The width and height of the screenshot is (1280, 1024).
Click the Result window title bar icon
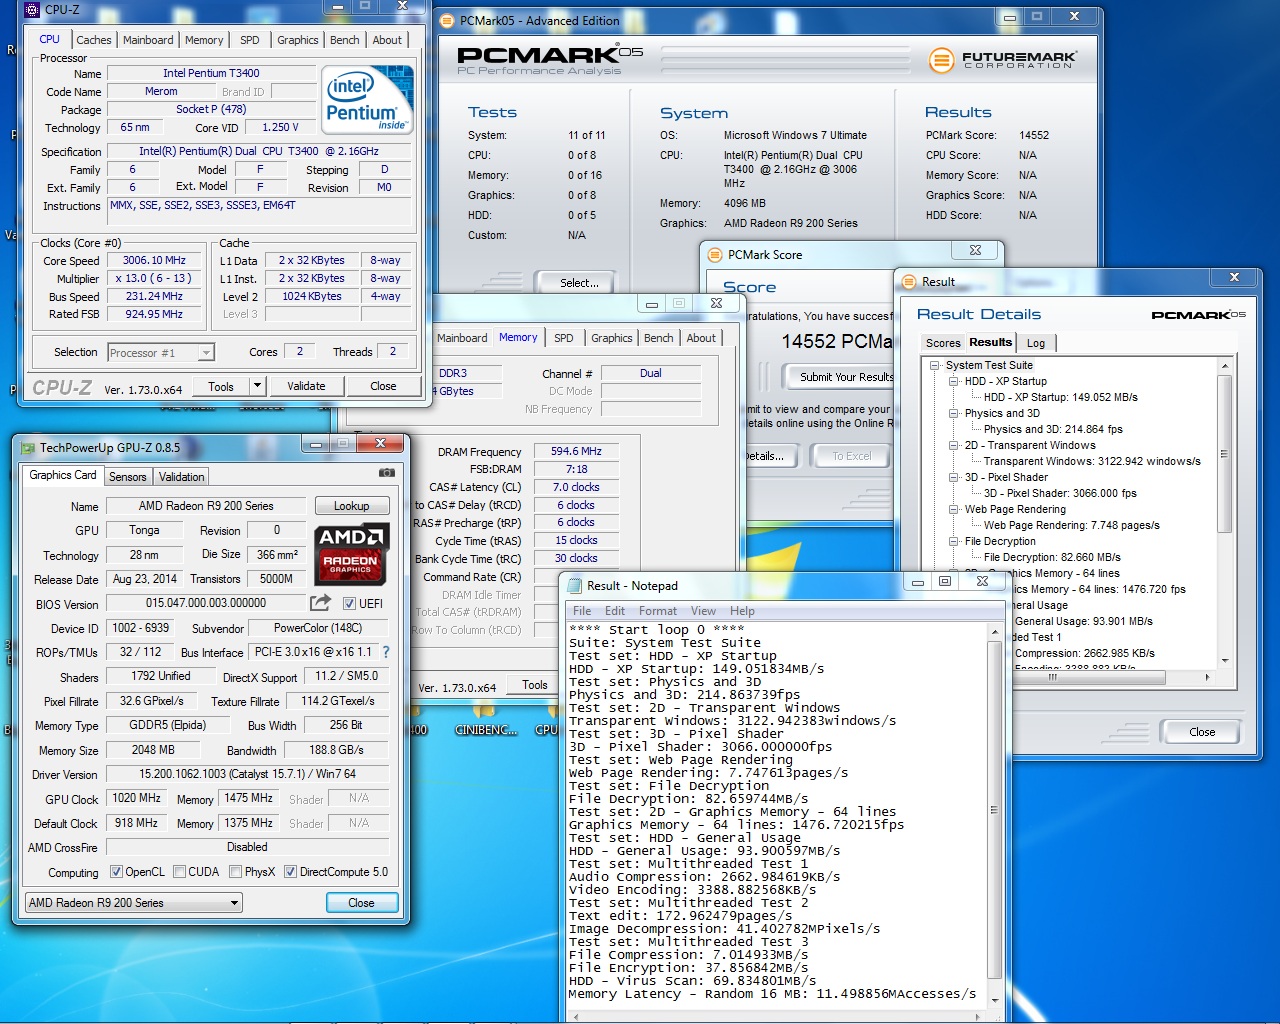pos(909,281)
